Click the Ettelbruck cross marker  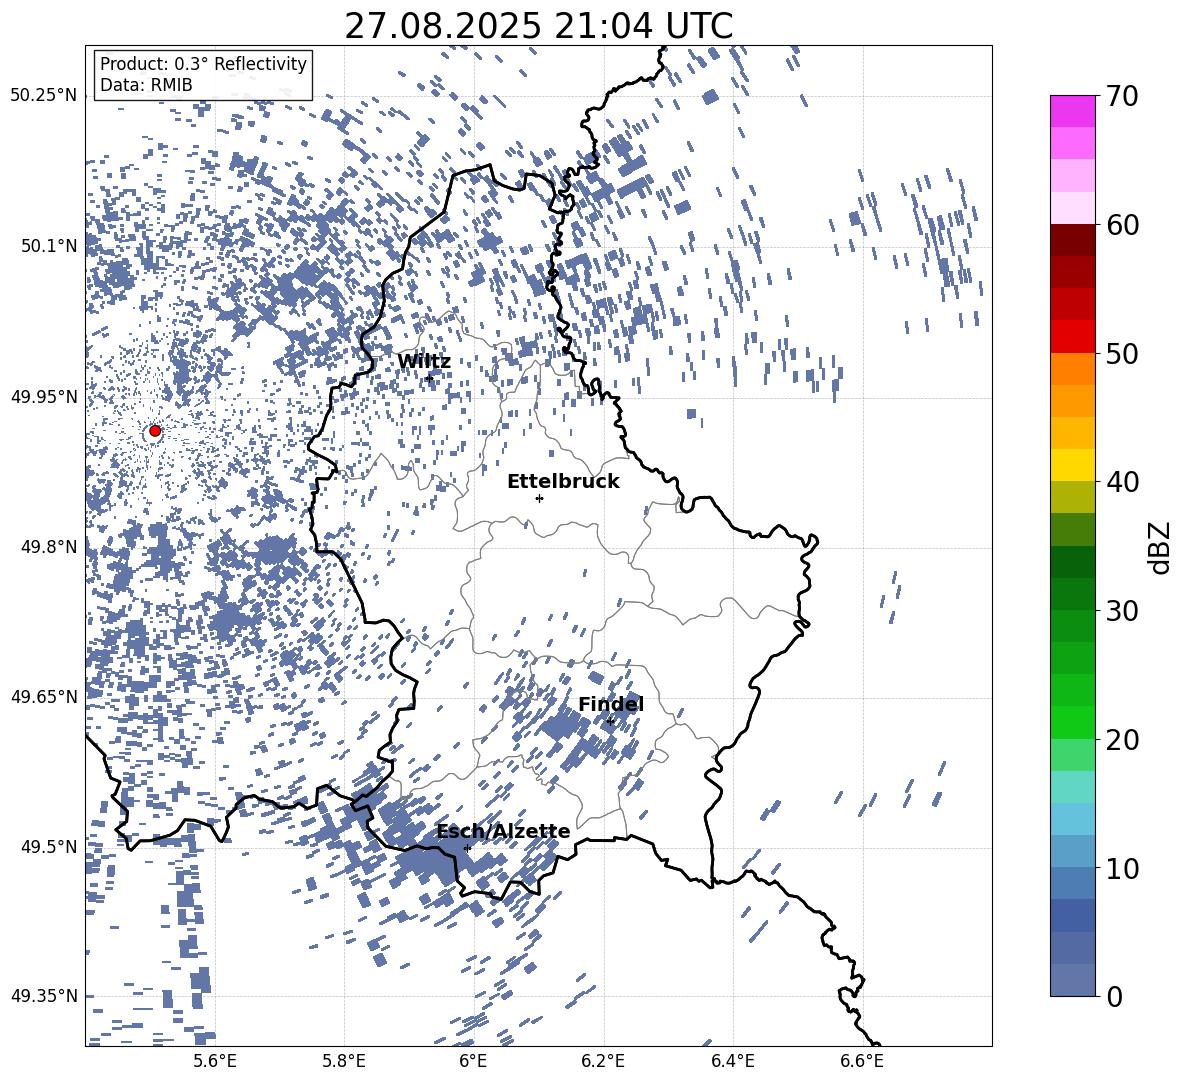click(539, 498)
